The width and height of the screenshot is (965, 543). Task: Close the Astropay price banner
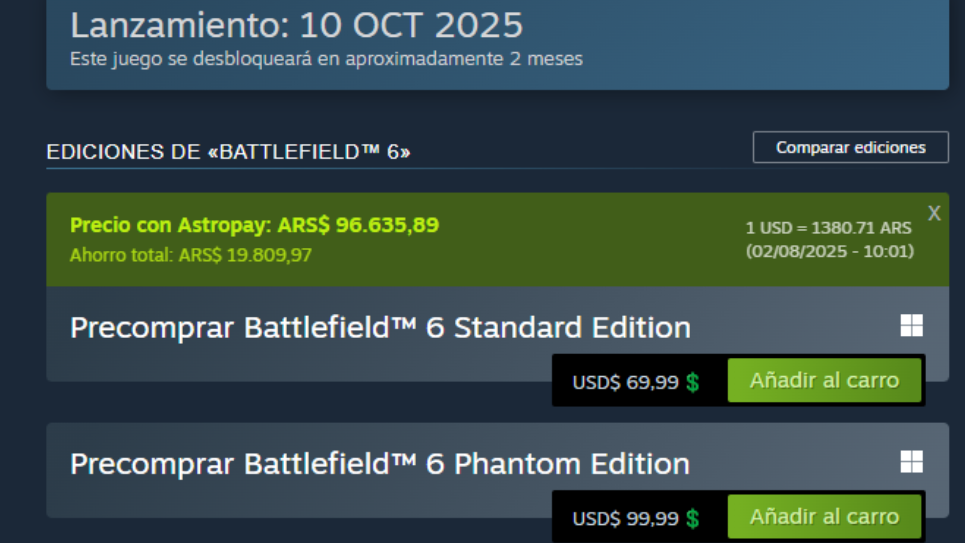(x=934, y=213)
